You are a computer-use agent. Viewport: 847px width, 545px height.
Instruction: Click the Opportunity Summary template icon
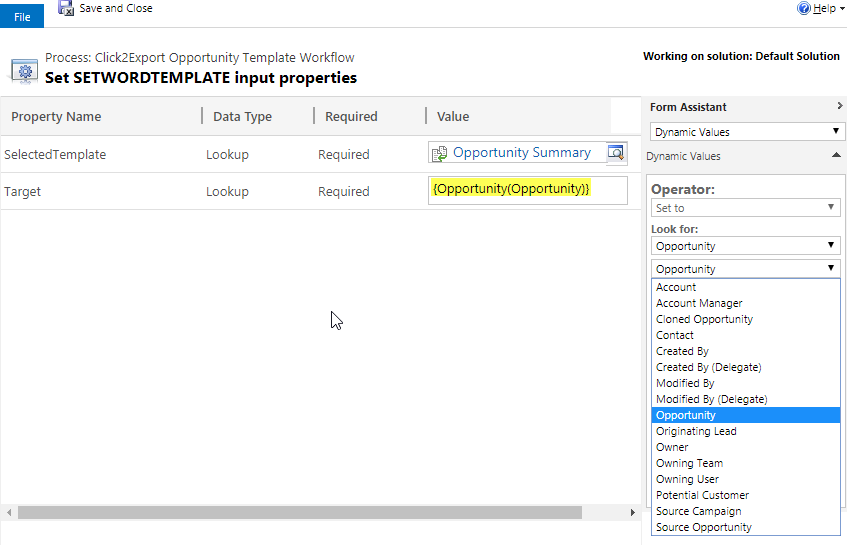[439, 153]
